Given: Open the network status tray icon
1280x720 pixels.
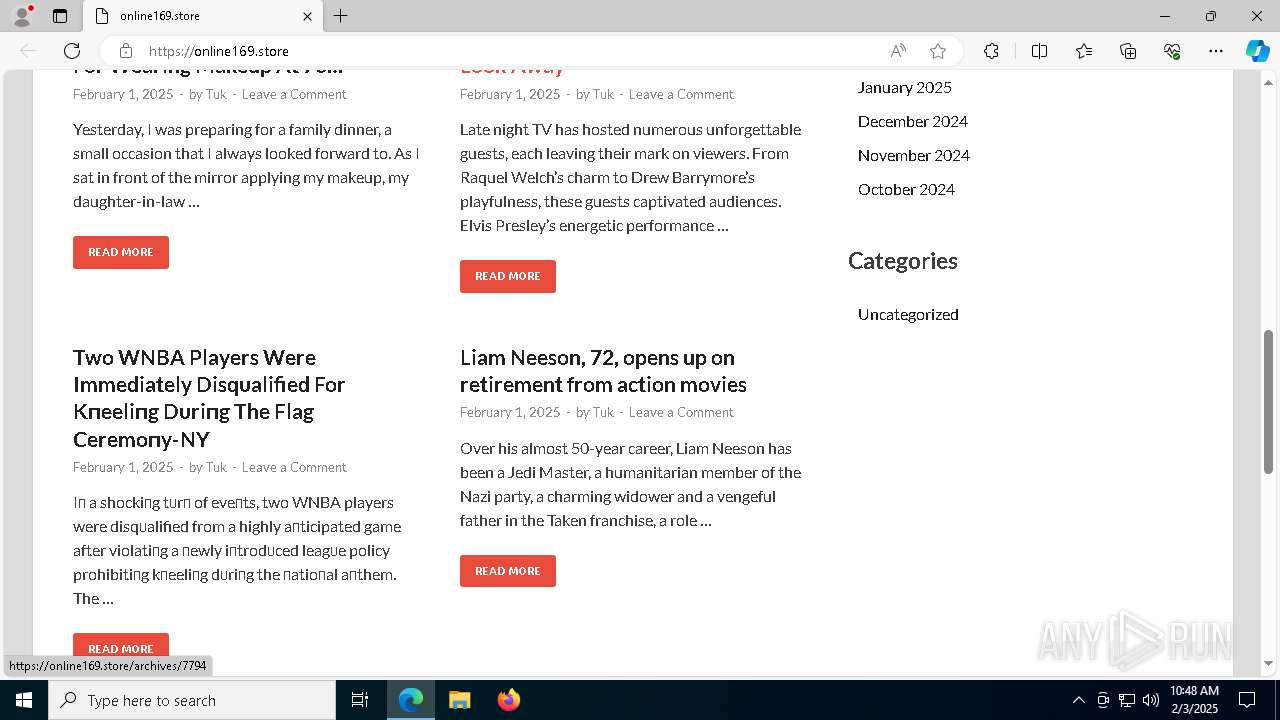Looking at the screenshot, I should click(1126, 700).
